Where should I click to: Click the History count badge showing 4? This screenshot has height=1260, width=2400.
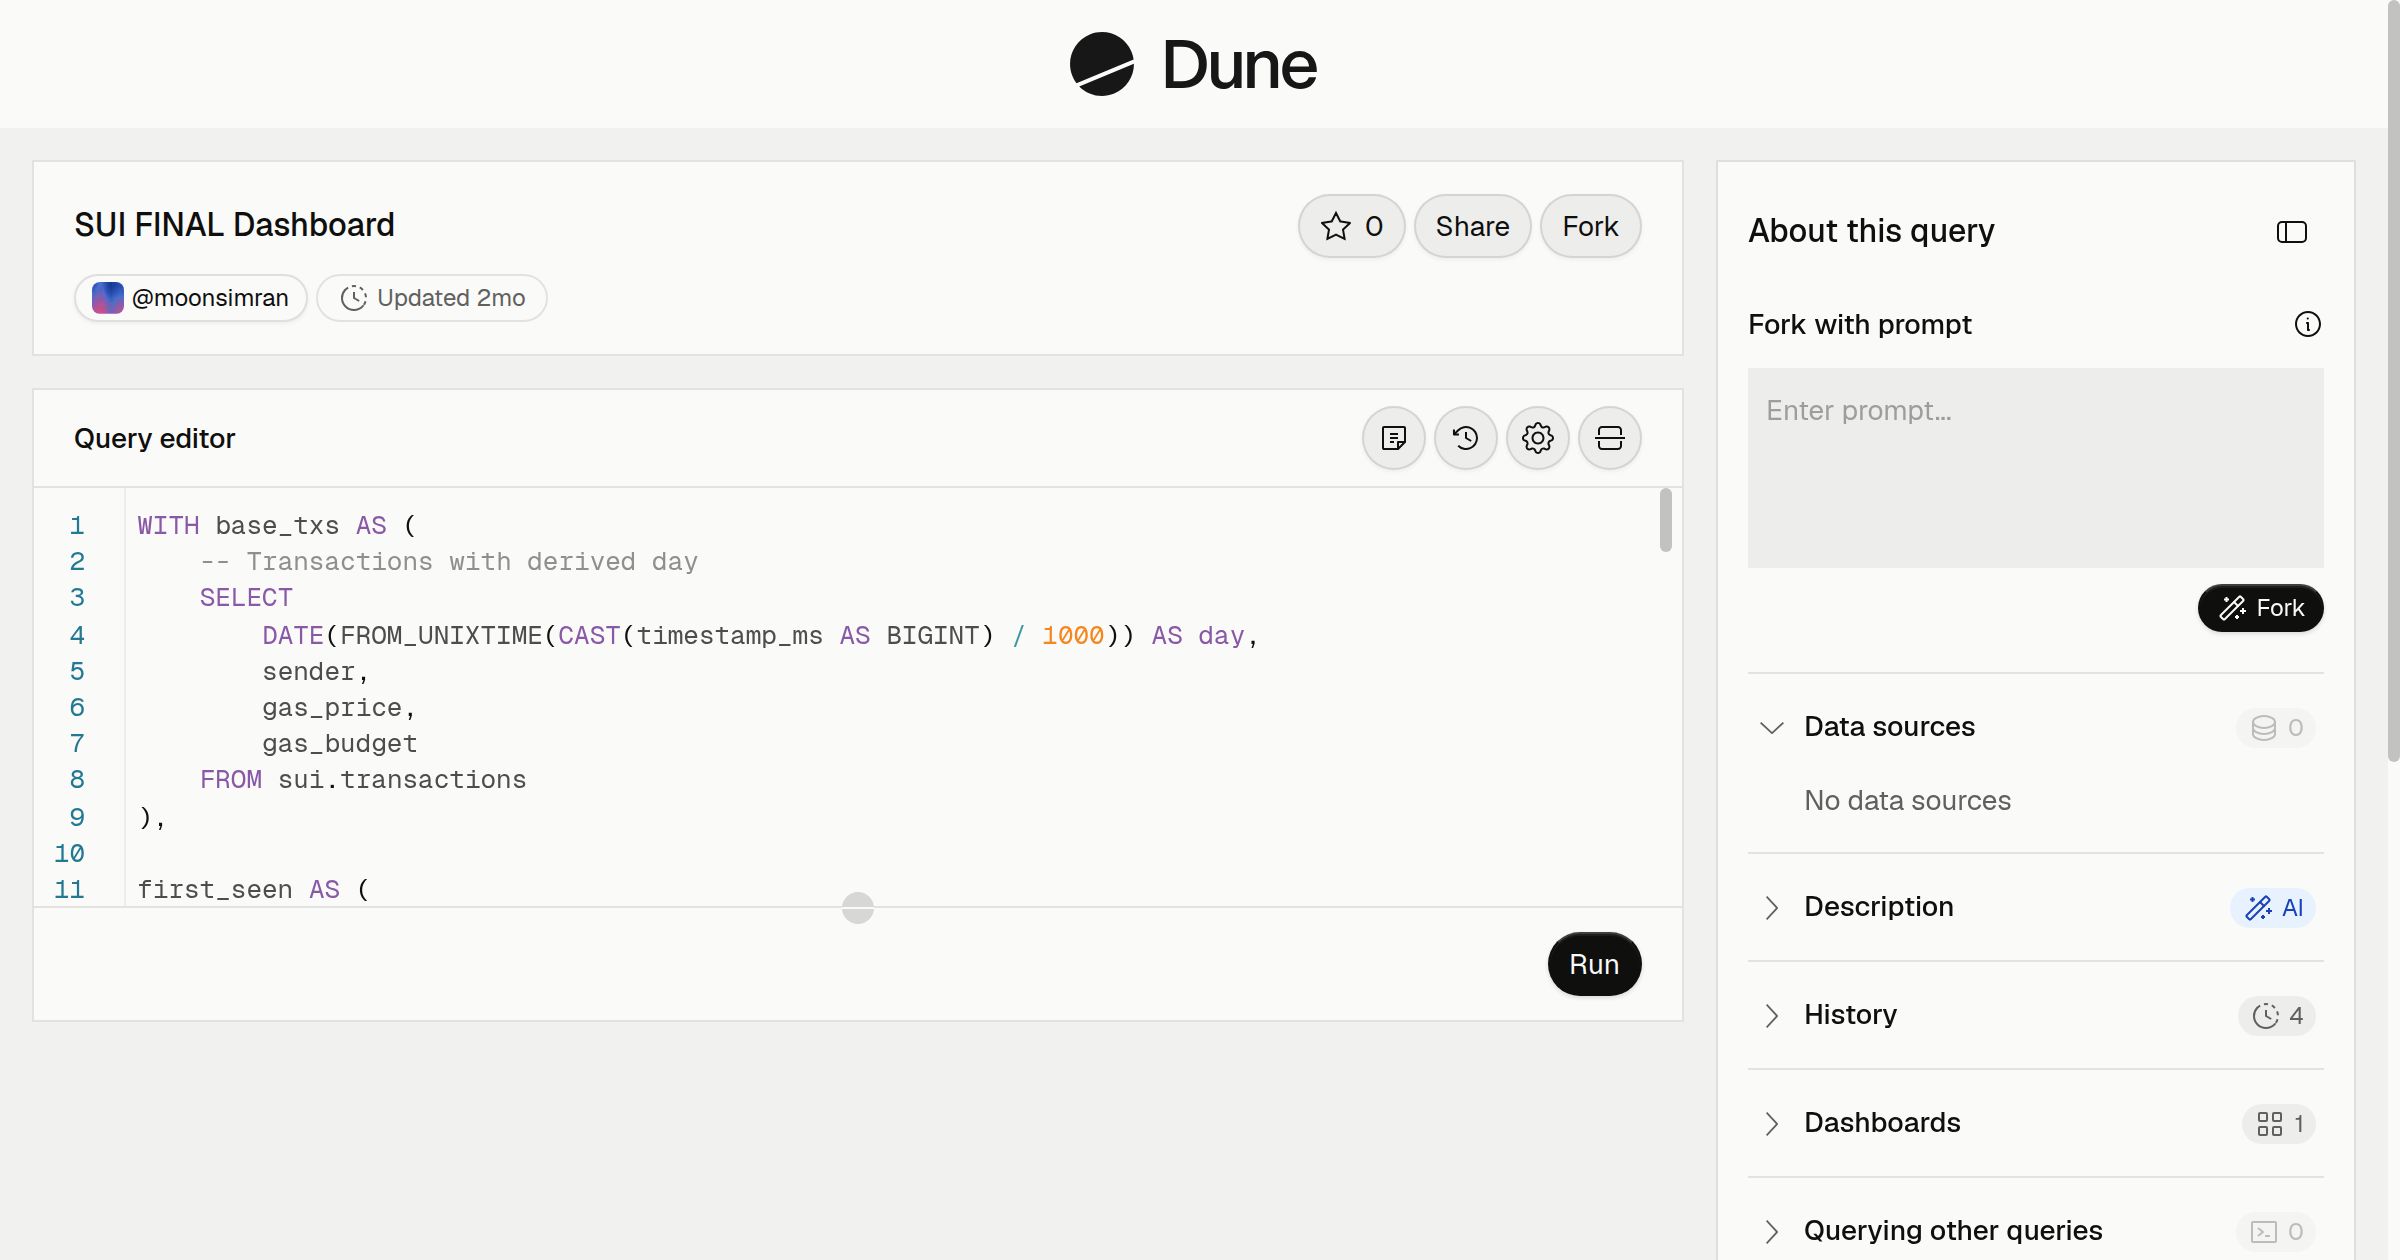coord(2277,1015)
